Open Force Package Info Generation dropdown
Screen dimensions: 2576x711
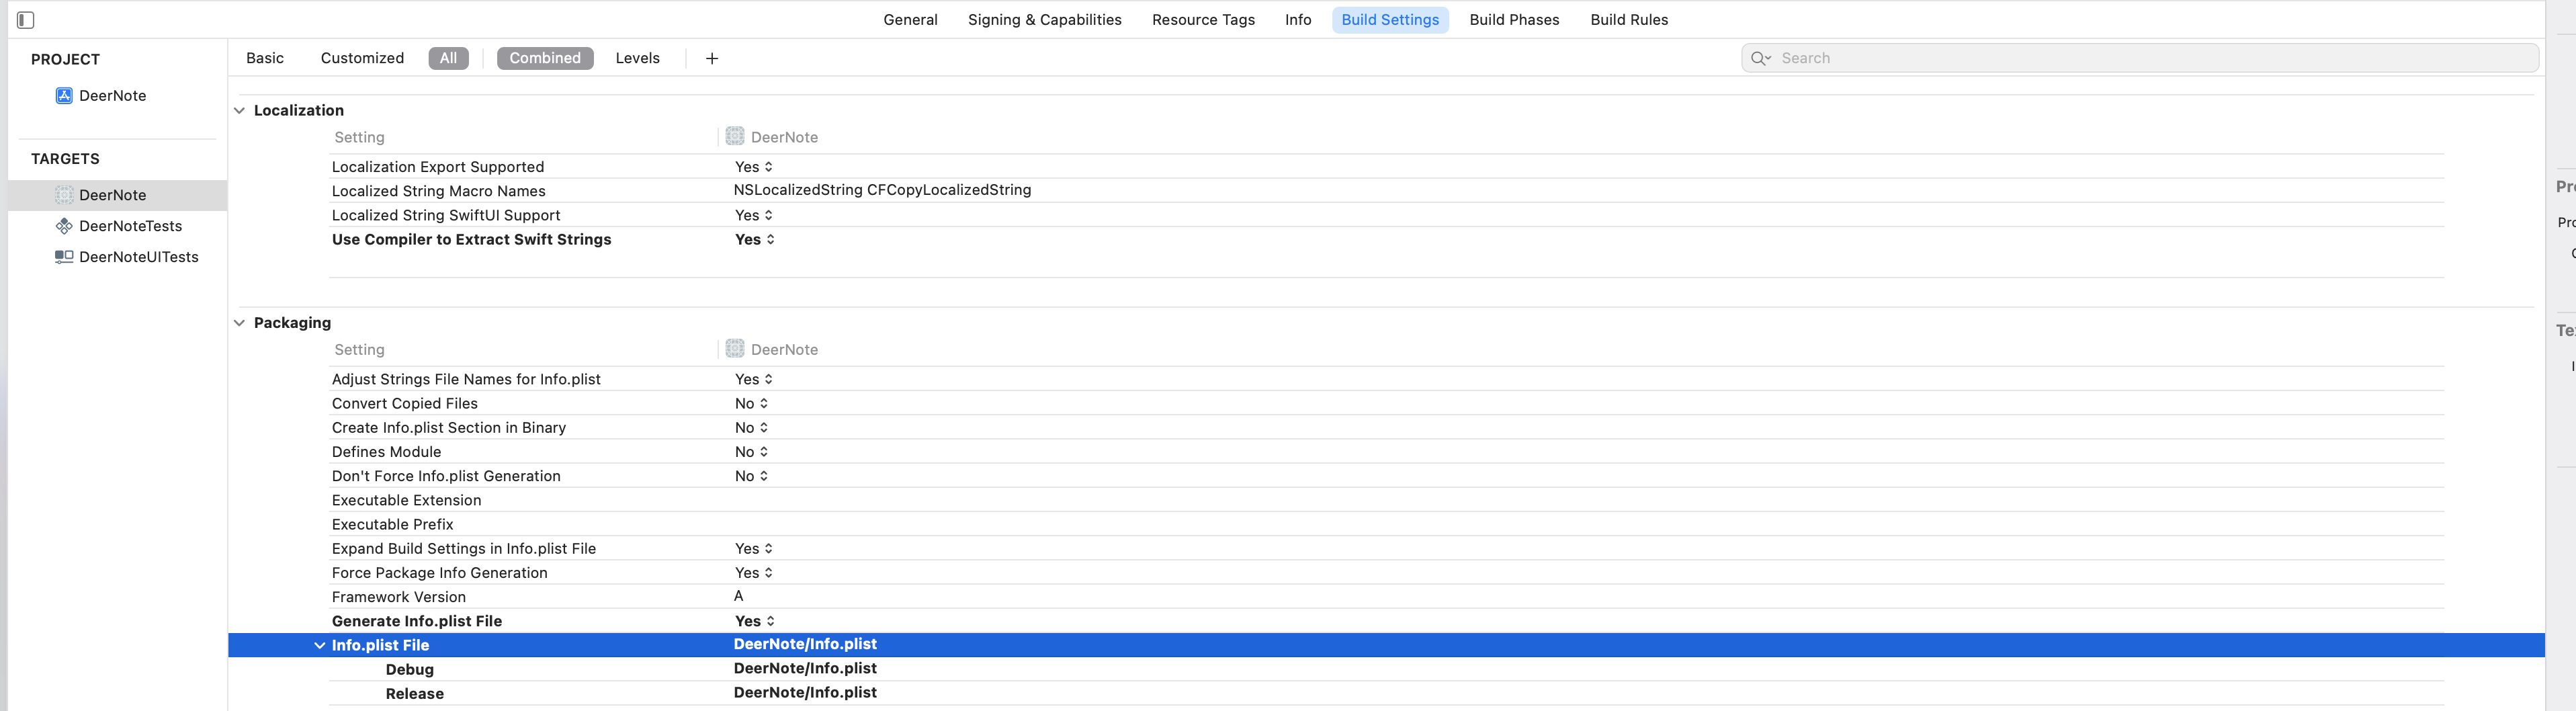754,573
